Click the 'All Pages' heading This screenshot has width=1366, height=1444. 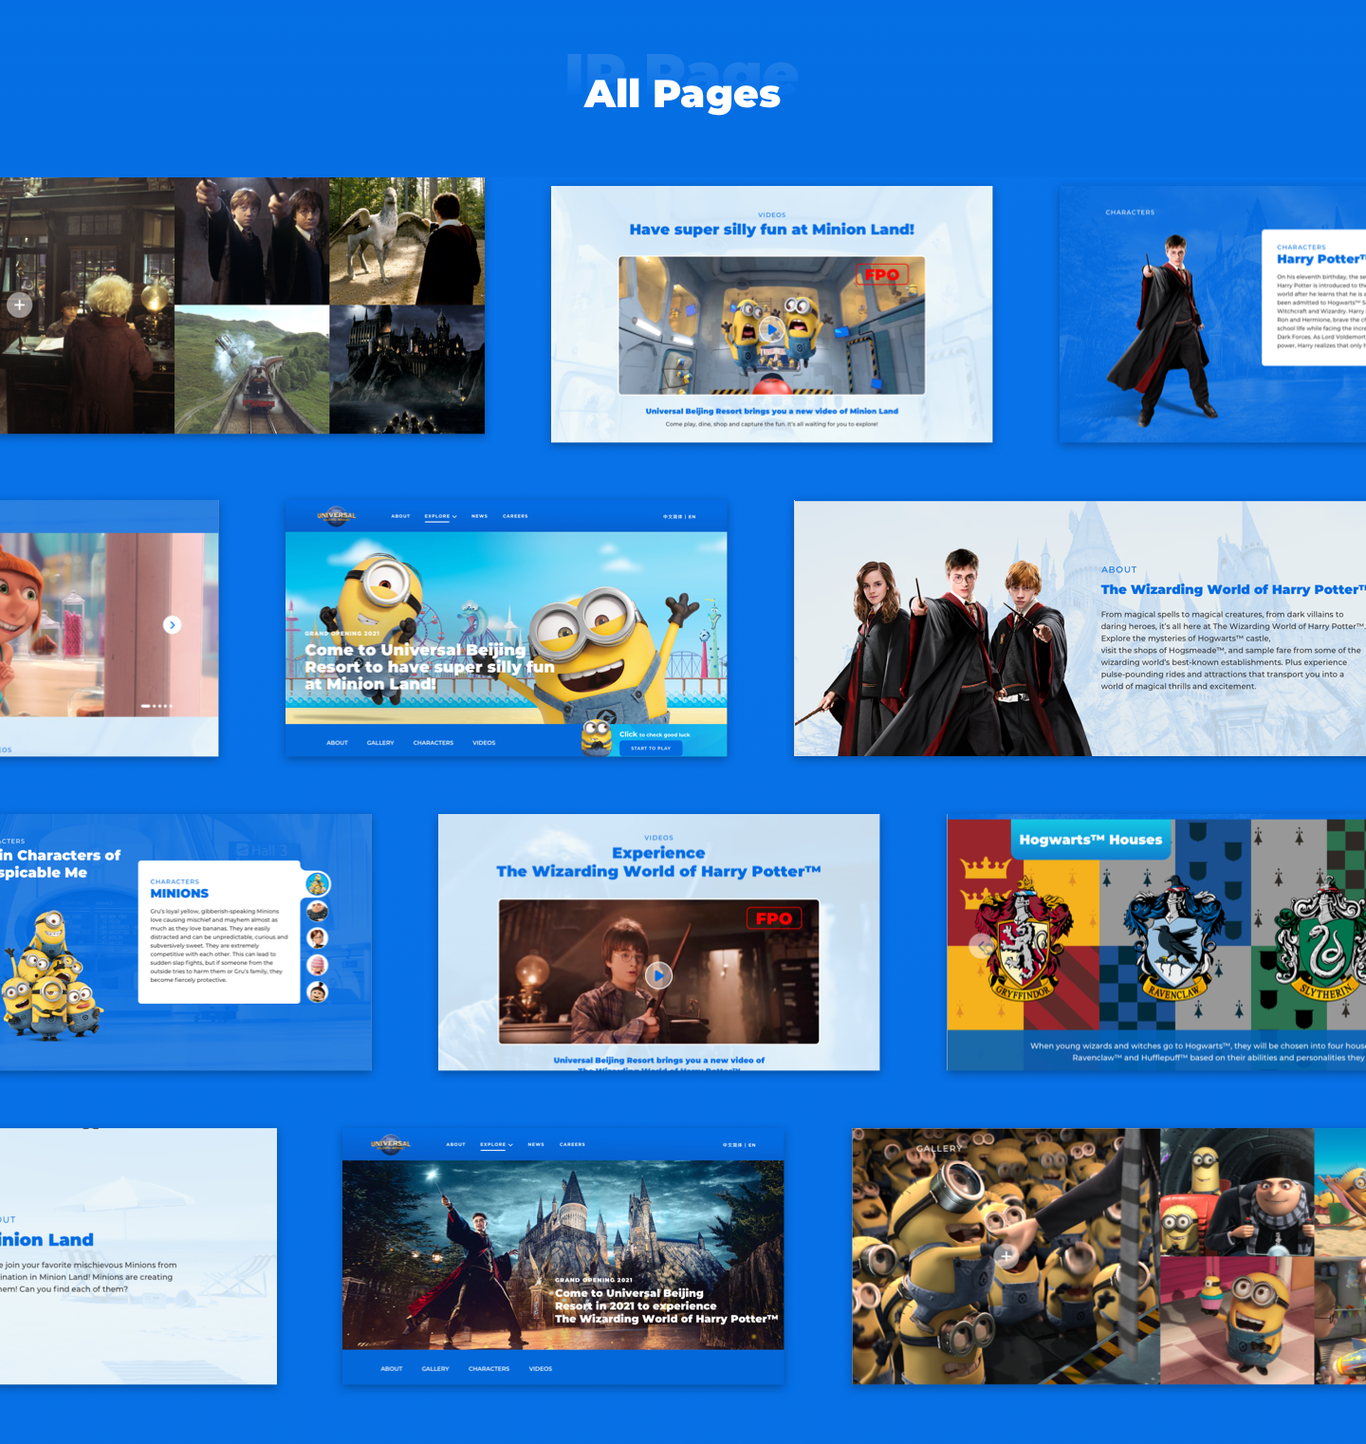pos(682,94)
